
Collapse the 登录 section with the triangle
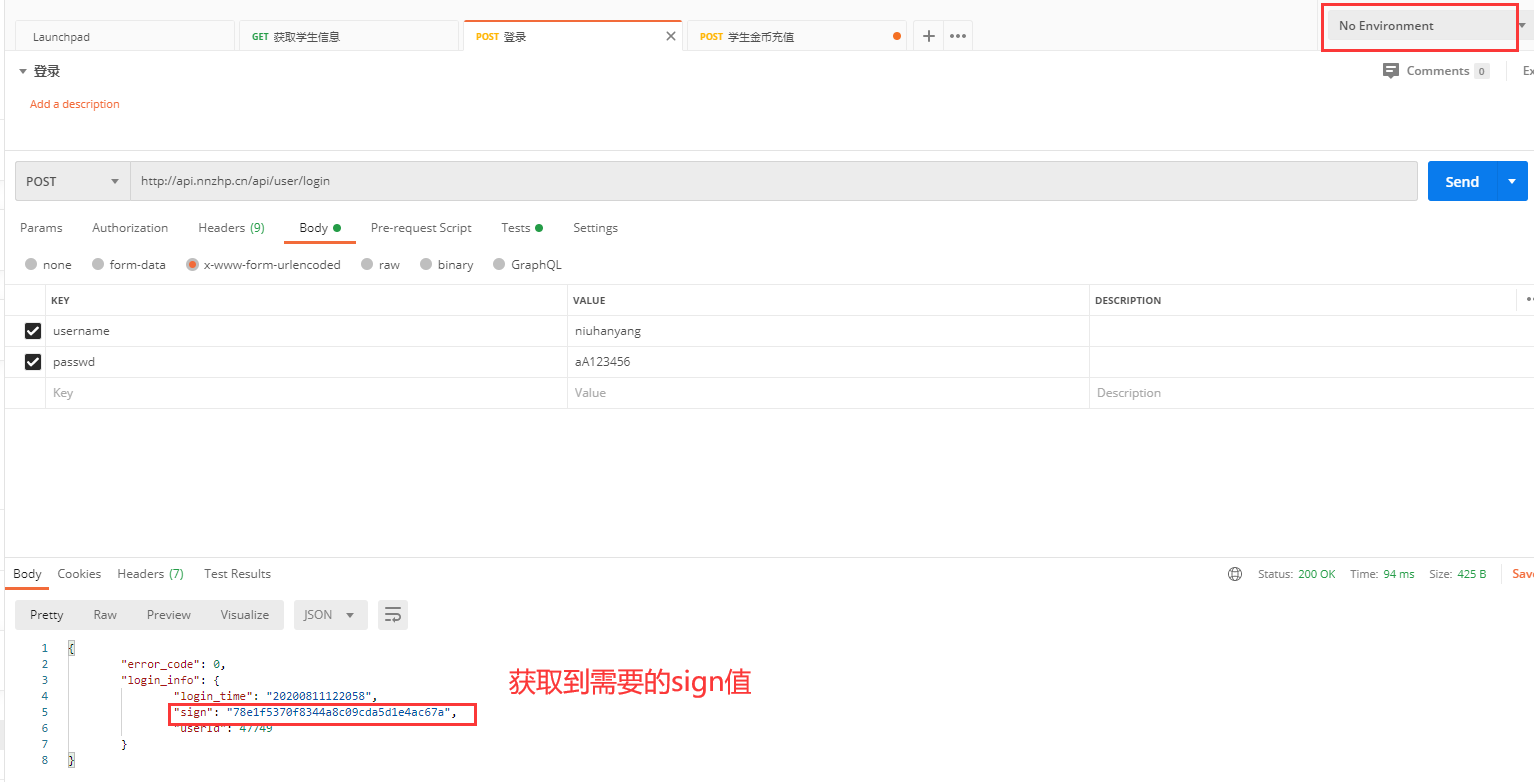[x=23, y=70]
